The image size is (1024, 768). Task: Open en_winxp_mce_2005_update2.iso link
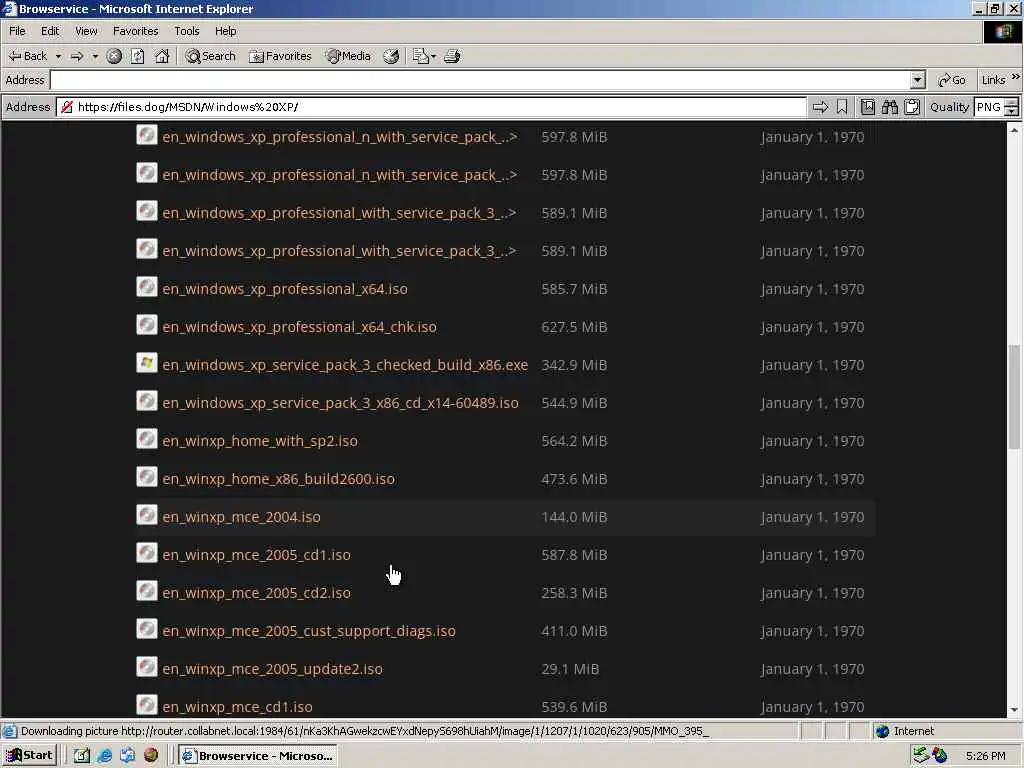(x=272, y=669)
